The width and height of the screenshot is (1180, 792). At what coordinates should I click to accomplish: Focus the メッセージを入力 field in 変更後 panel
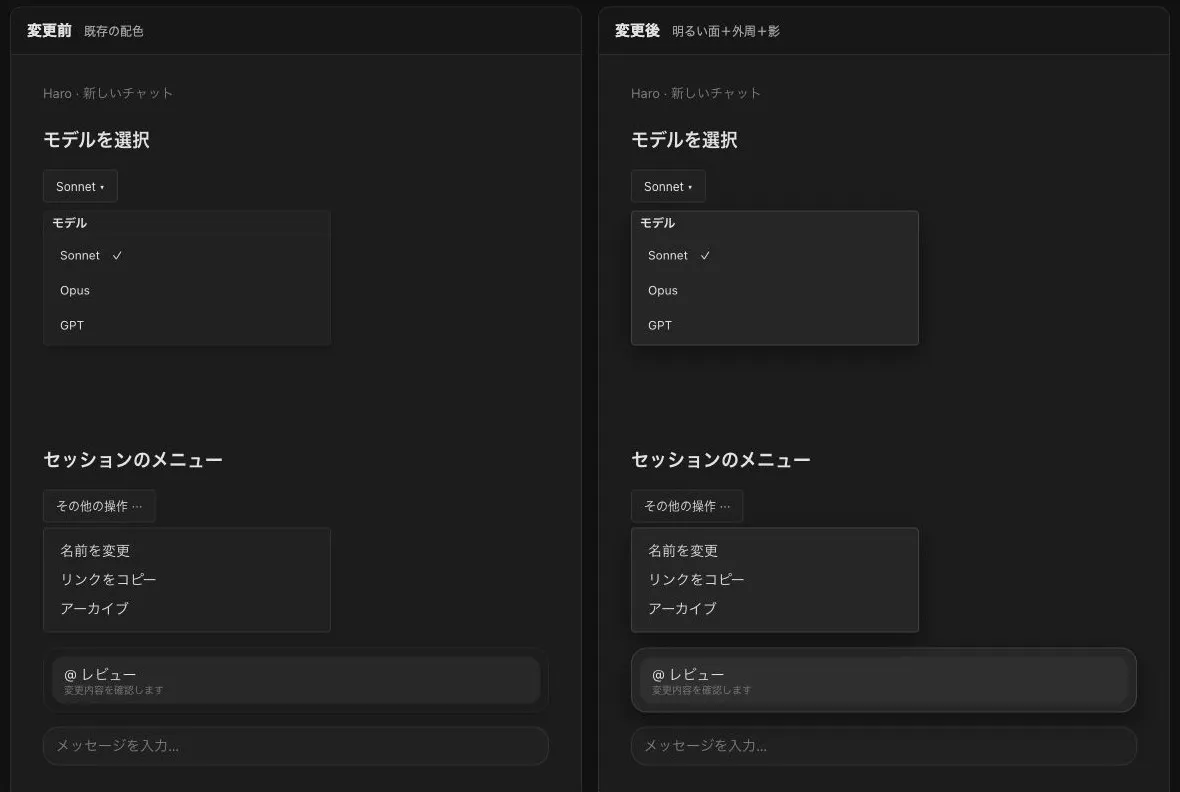[x=883, y=746]
